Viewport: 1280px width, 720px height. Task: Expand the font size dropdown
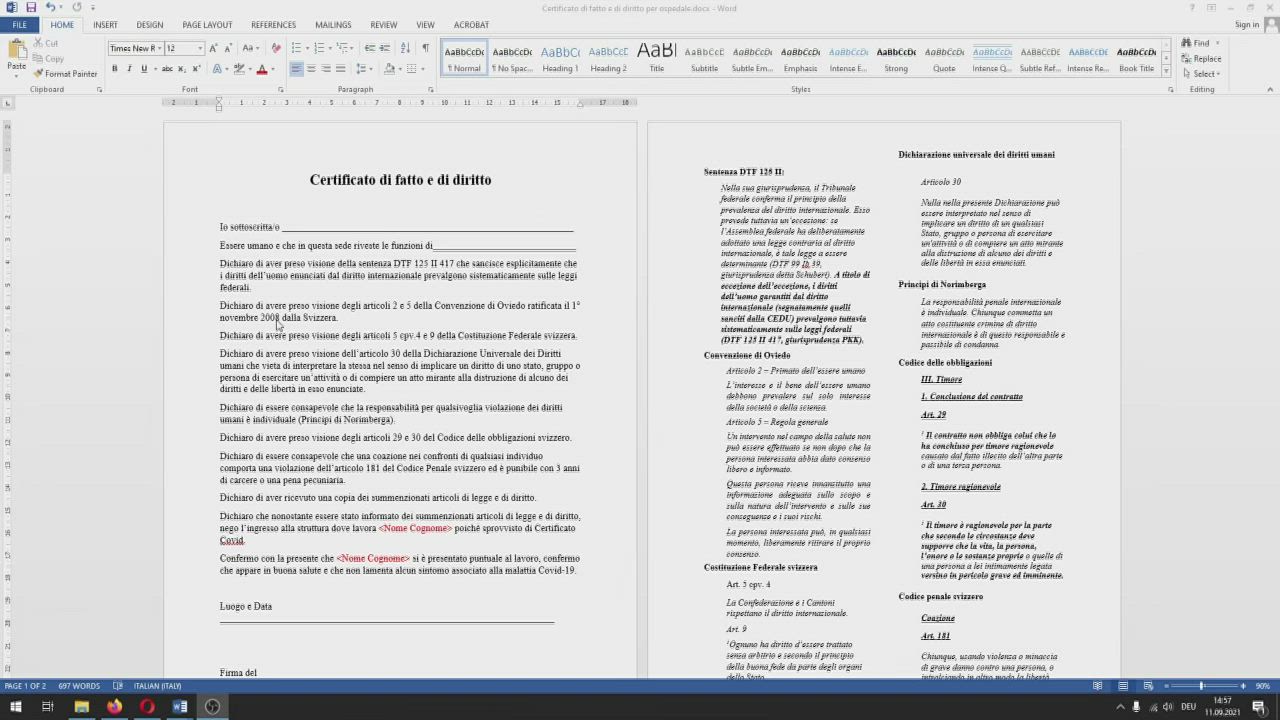pyautogui.click(x=199, y=48)
